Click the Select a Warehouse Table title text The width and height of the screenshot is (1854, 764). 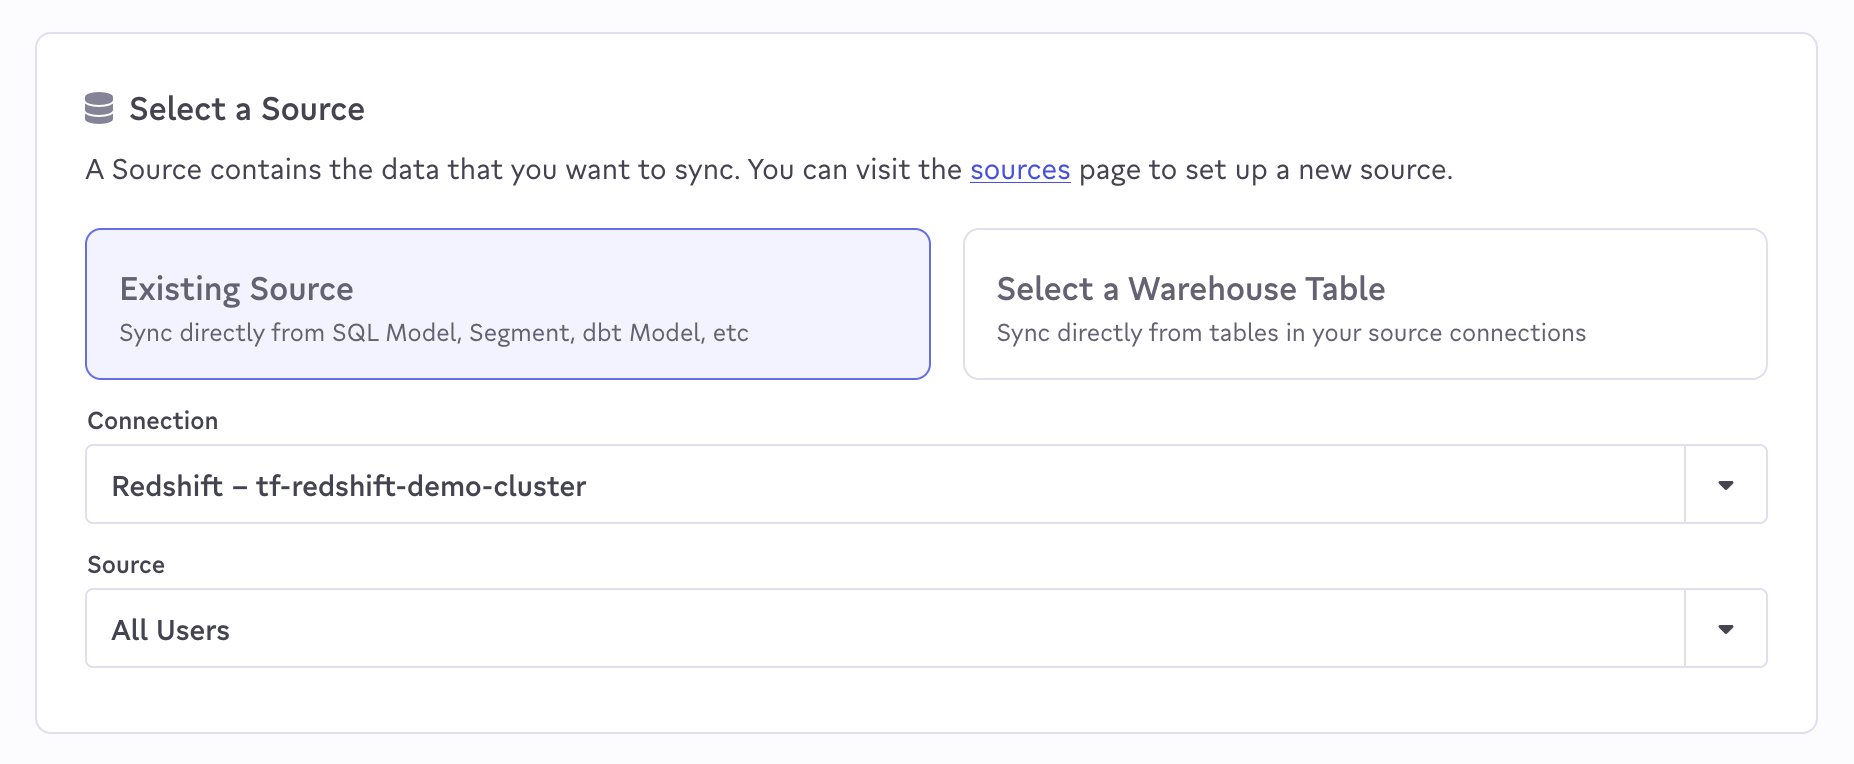tap(1190, 289)
